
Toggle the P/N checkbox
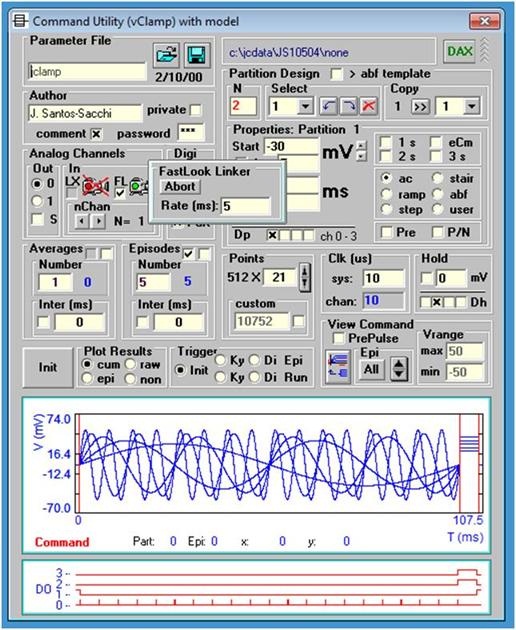pos(437,232)
